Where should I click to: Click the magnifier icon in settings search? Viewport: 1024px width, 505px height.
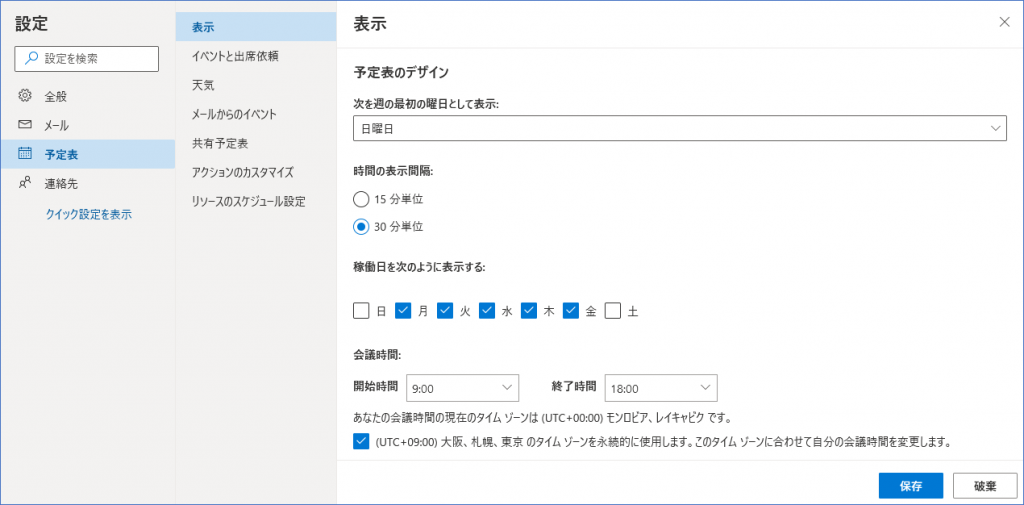(x=31, y=58)
